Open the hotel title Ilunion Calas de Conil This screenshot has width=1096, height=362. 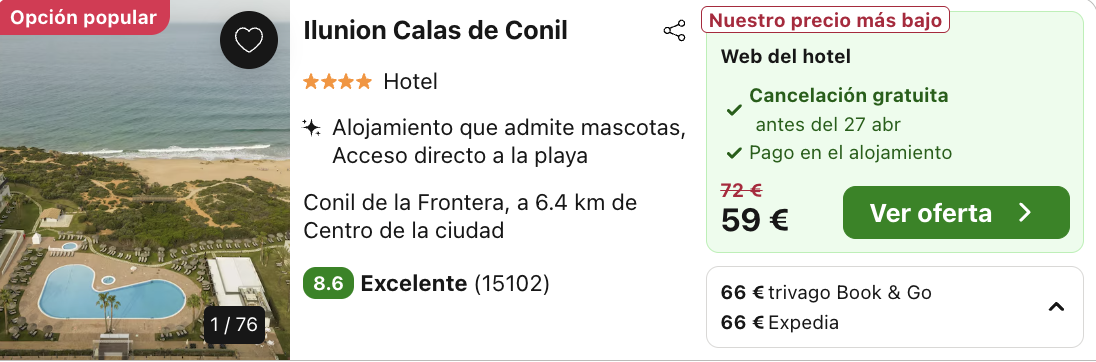[x=435, y=31]
